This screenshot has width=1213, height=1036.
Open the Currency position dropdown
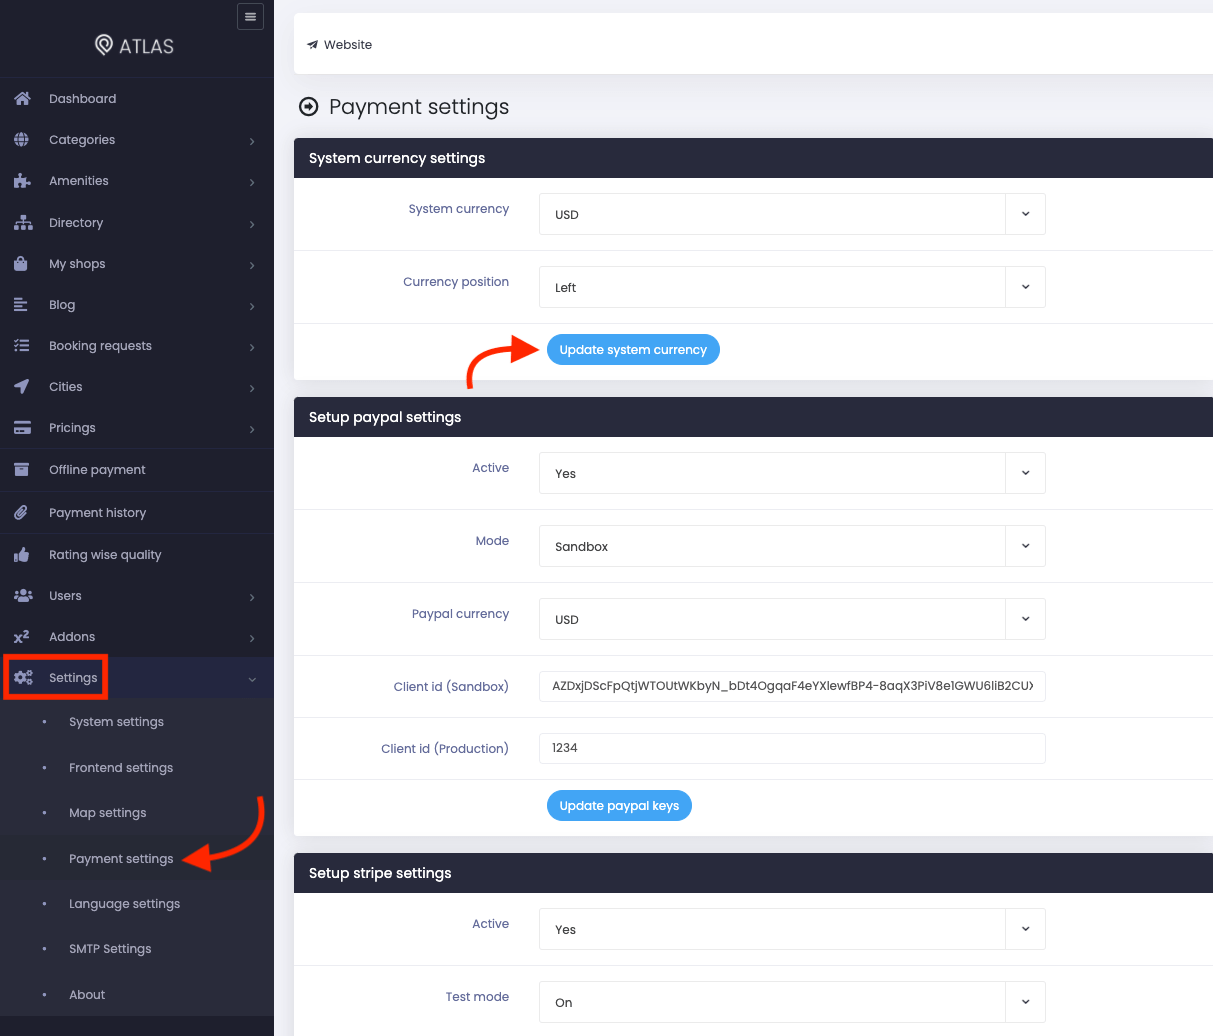792,287
